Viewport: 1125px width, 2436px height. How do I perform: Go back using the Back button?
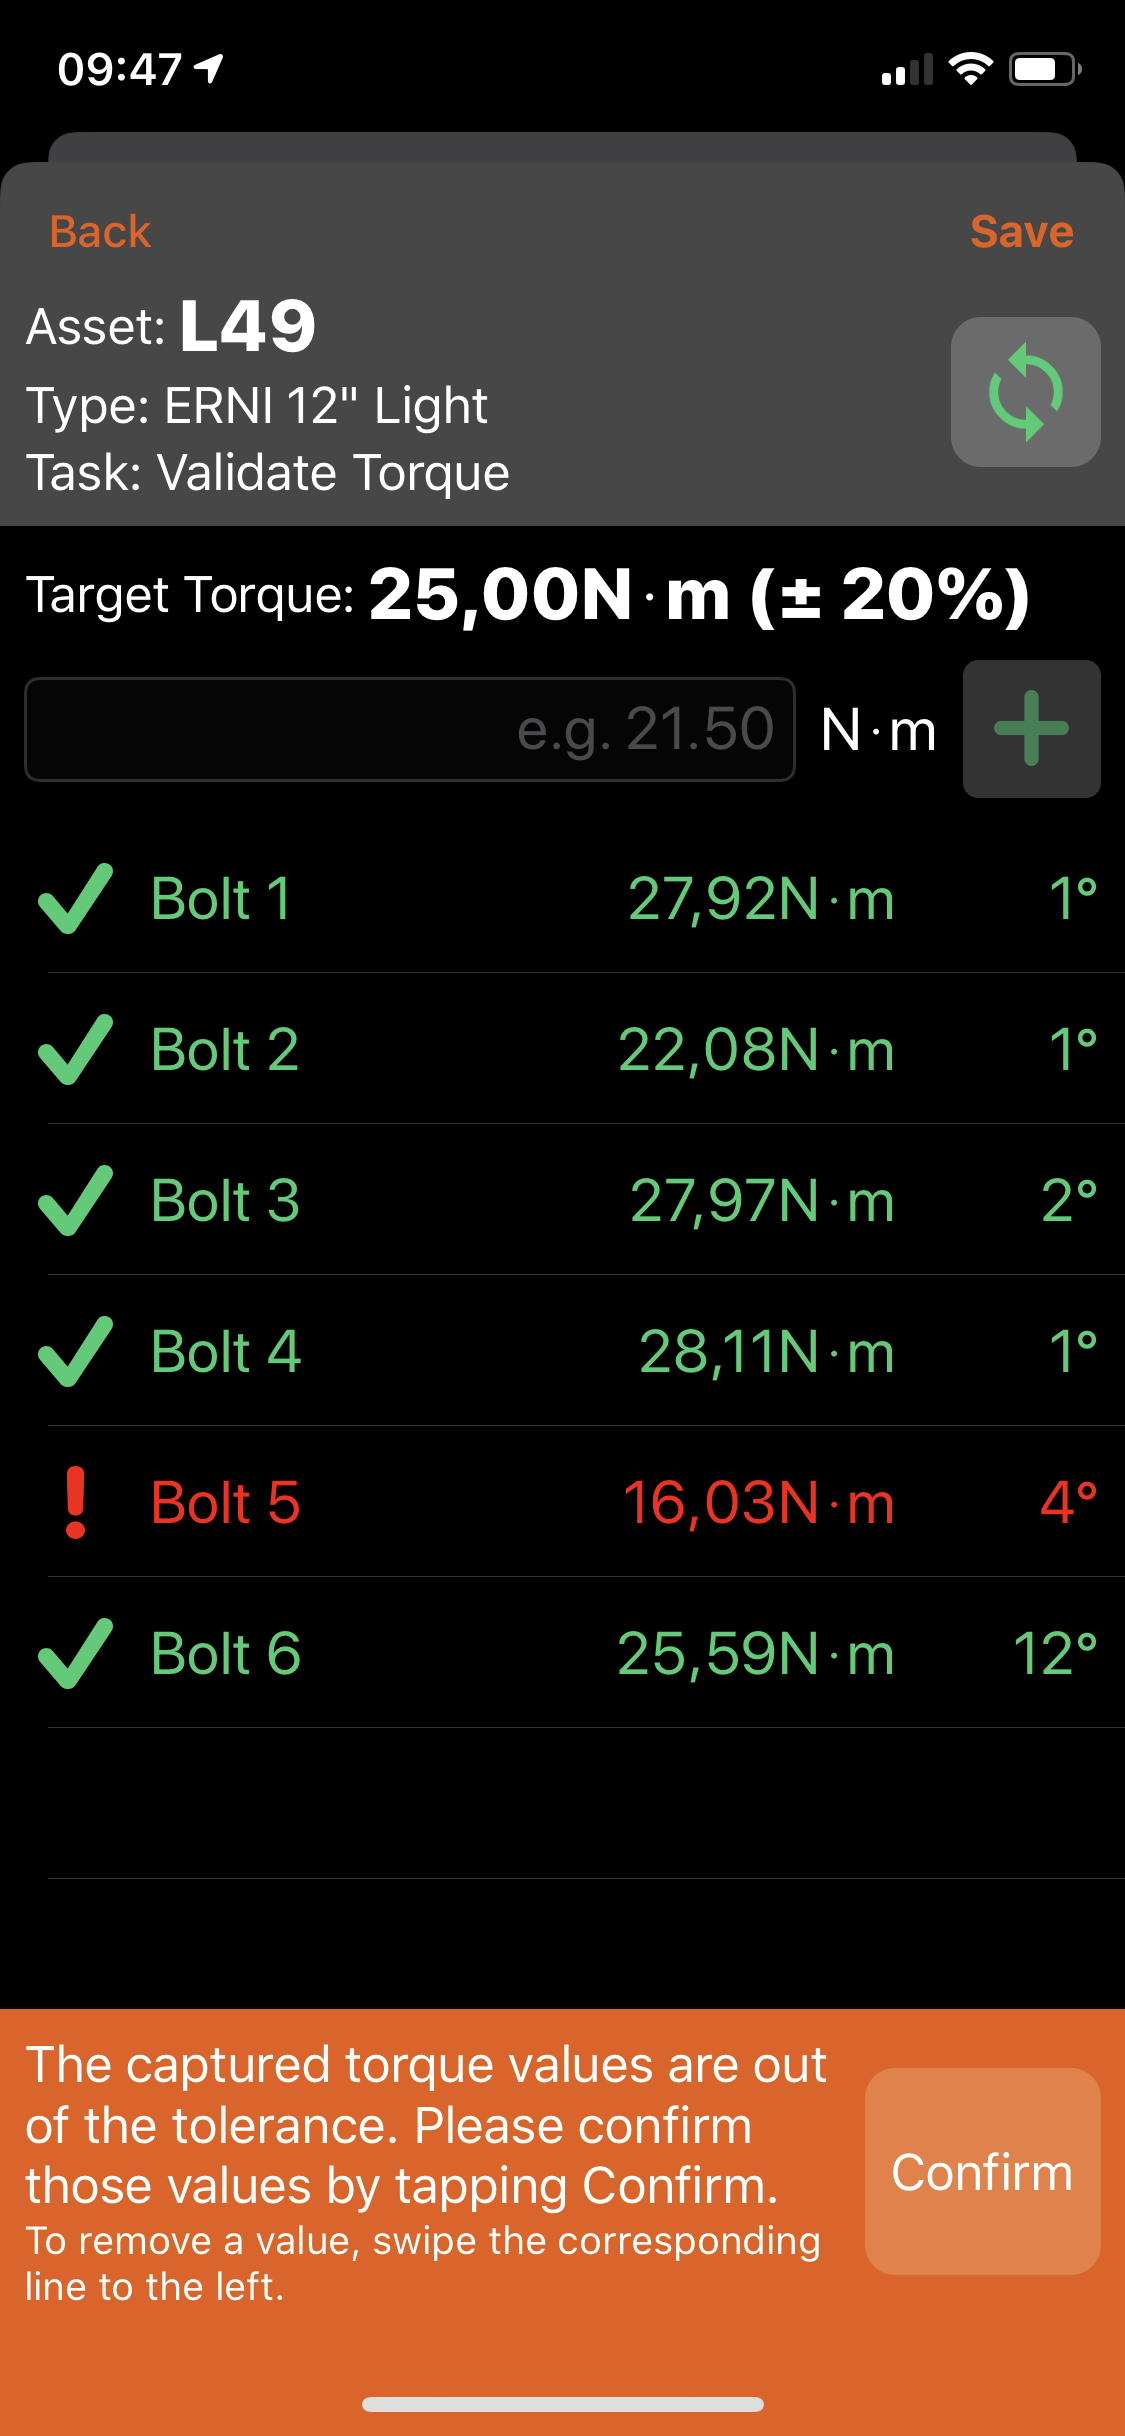[x=100, y=232]
